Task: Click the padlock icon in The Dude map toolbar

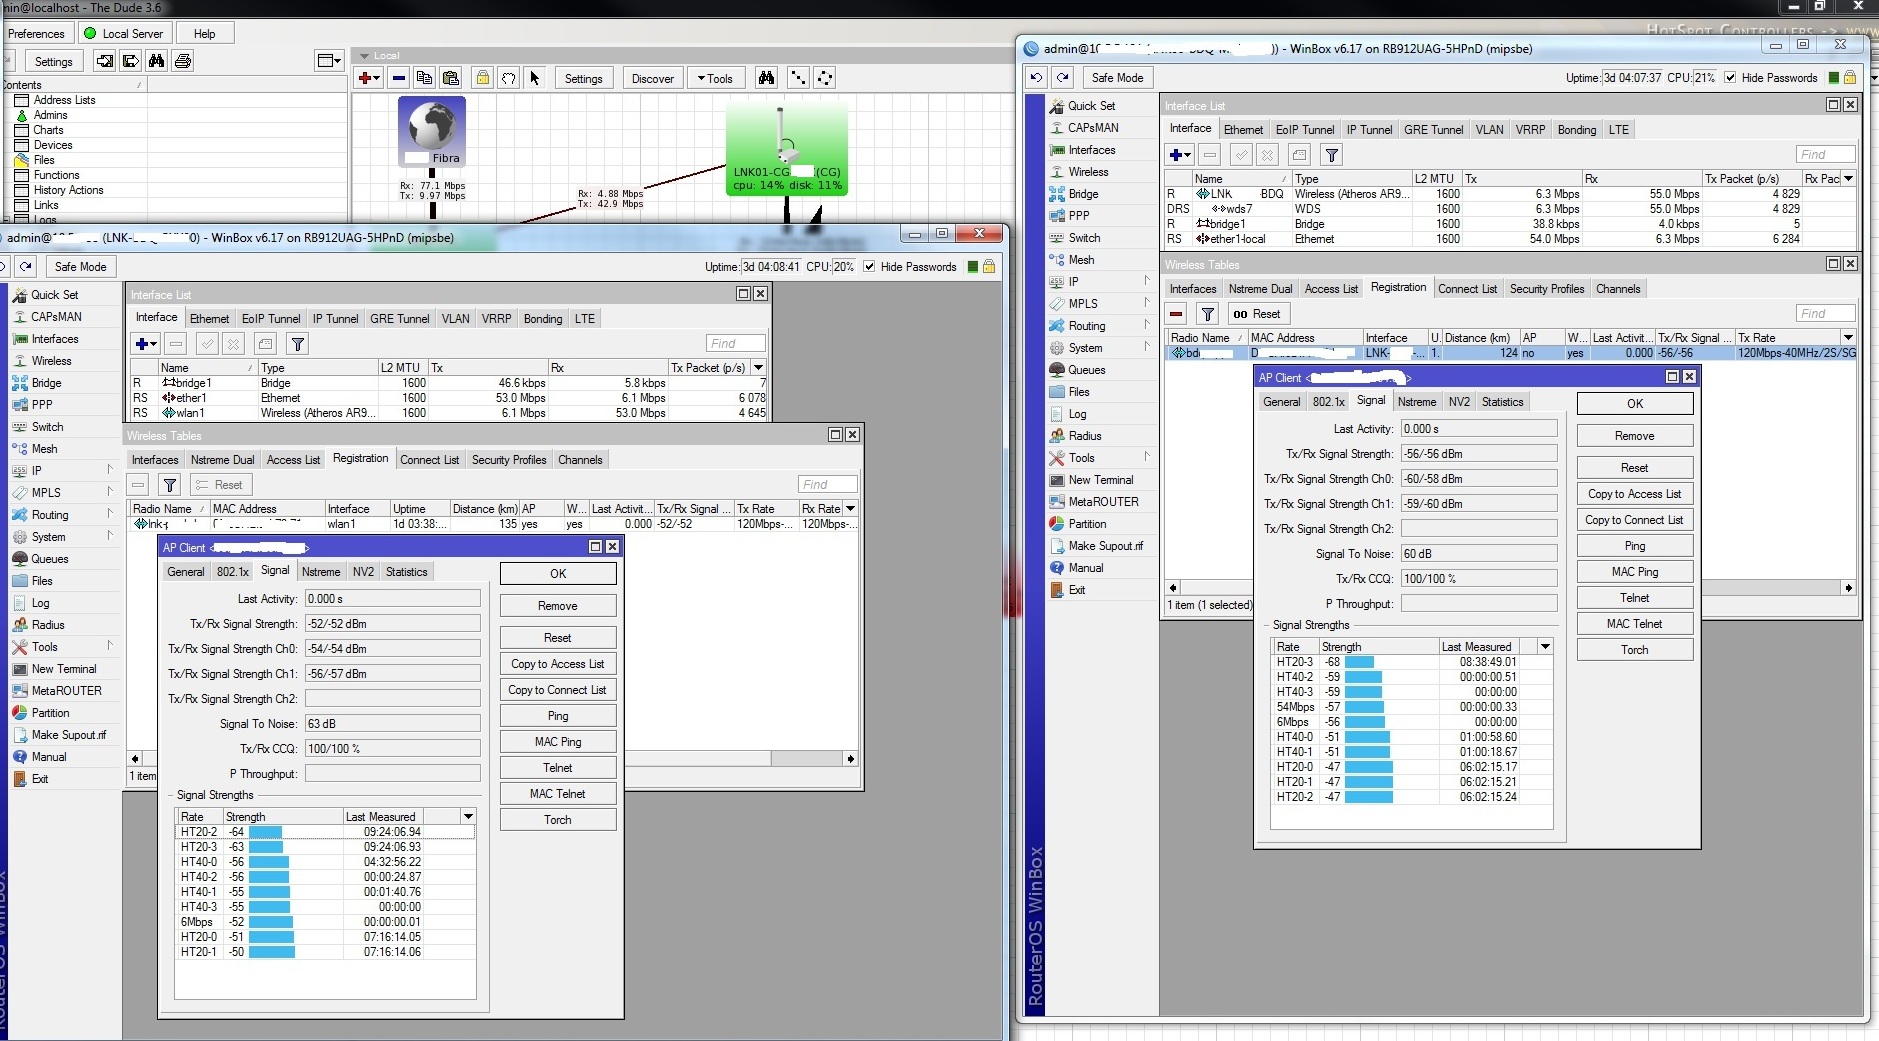Action: [483, 78]
